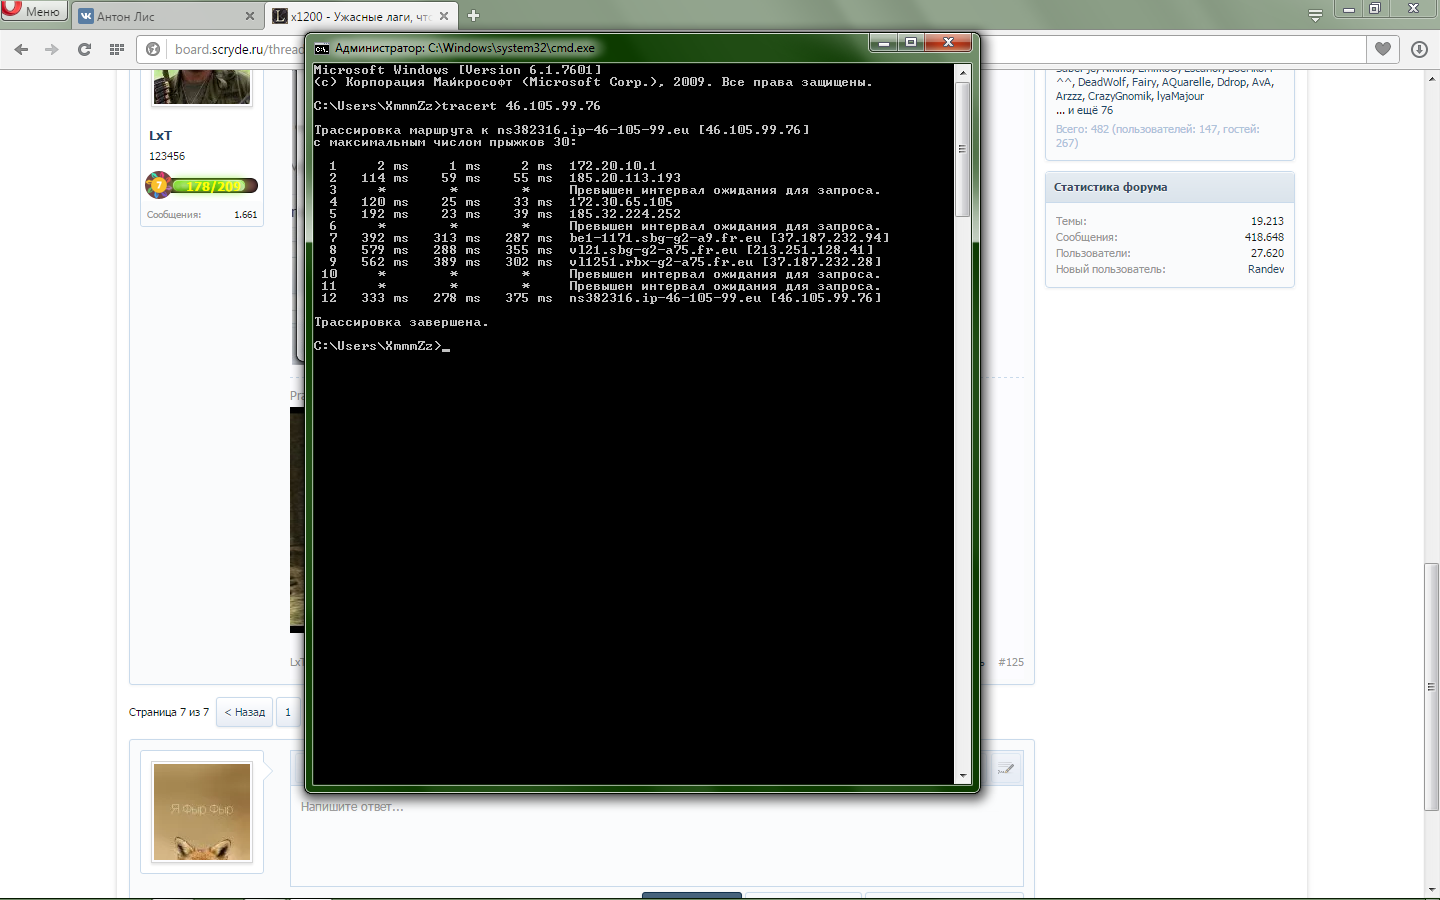Open the Opera Меню button

[33, 11]
